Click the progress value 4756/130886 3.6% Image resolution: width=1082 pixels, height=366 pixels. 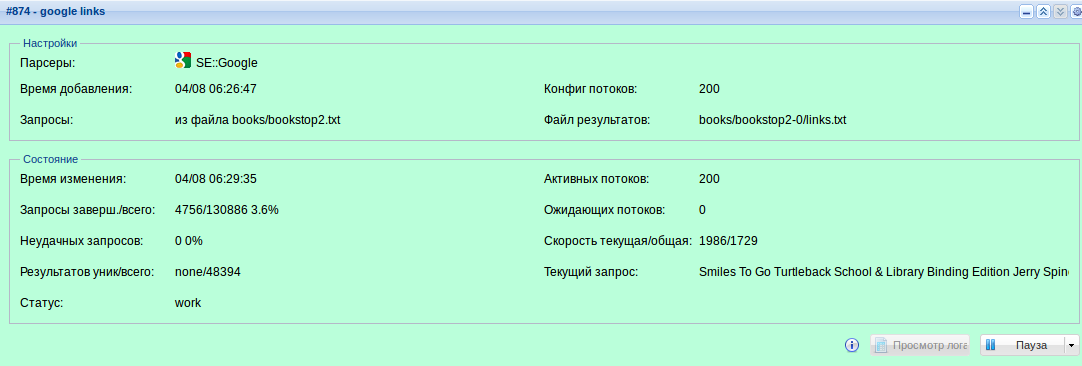click(x=227, y=210)
